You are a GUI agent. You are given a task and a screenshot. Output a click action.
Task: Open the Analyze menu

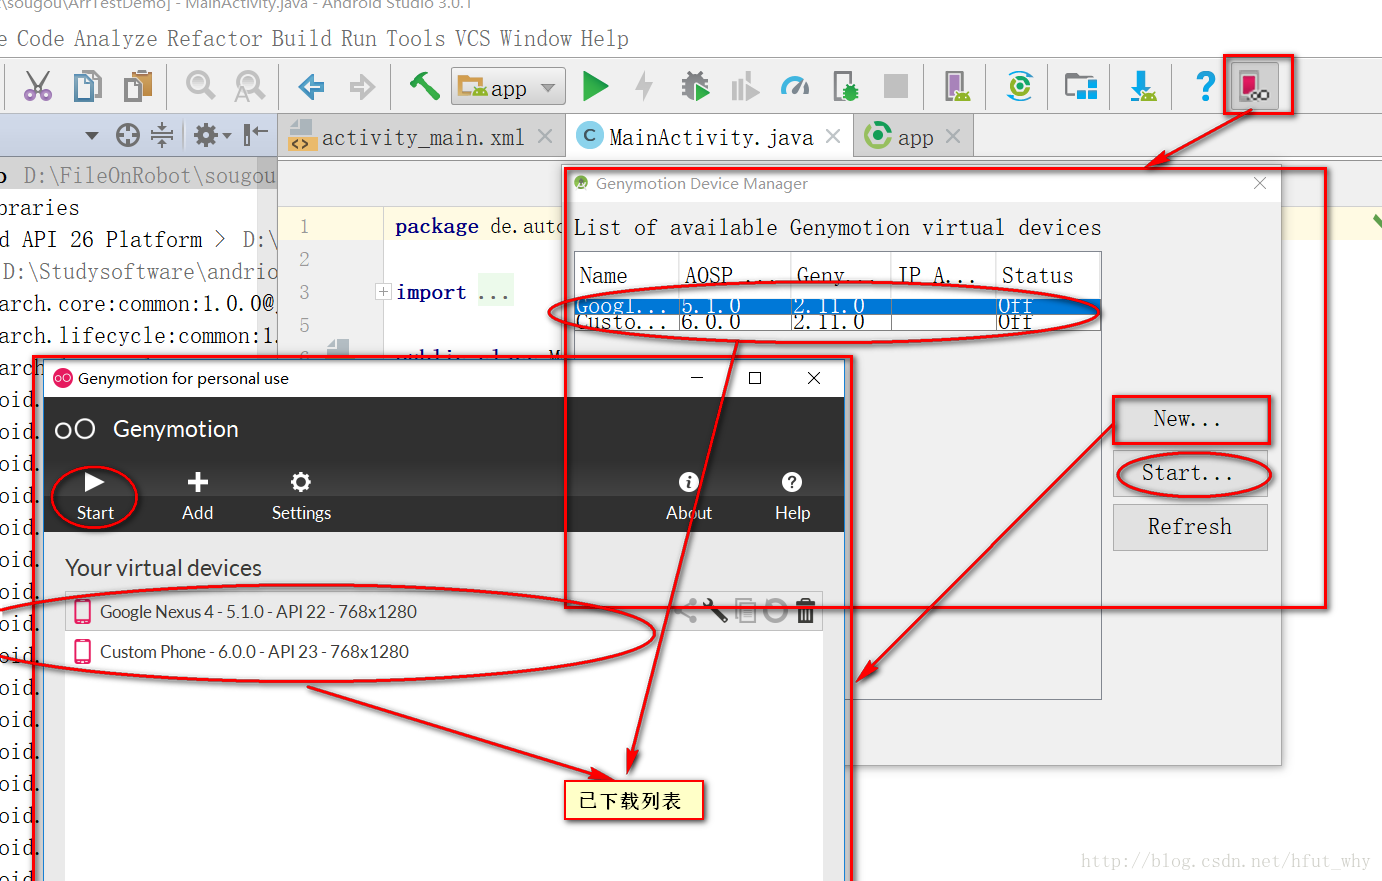tap(116, 39)
